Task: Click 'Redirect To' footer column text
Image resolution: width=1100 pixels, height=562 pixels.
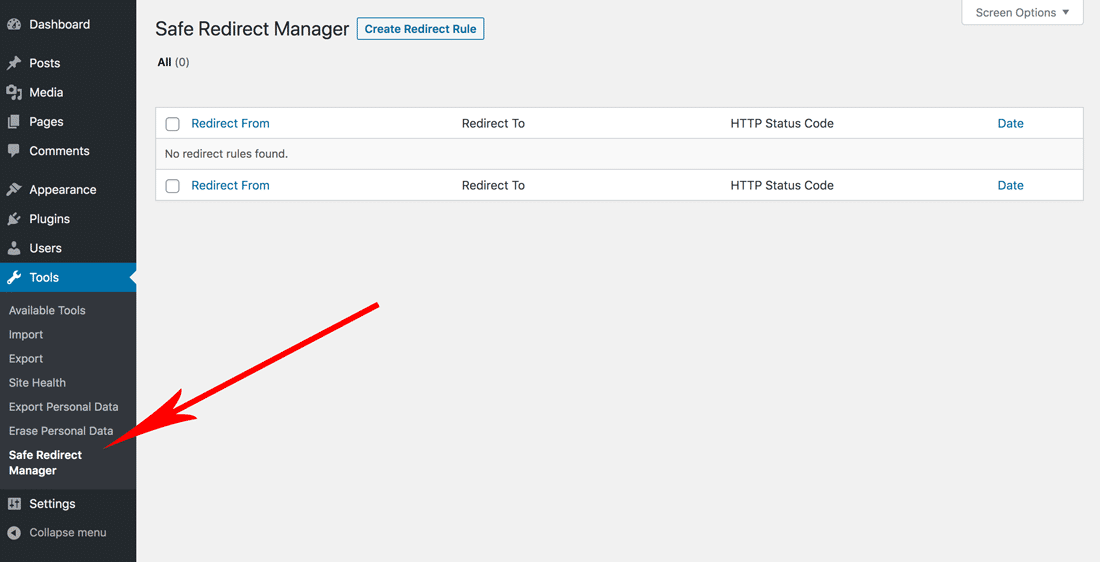Action: (x=493, y=185)
